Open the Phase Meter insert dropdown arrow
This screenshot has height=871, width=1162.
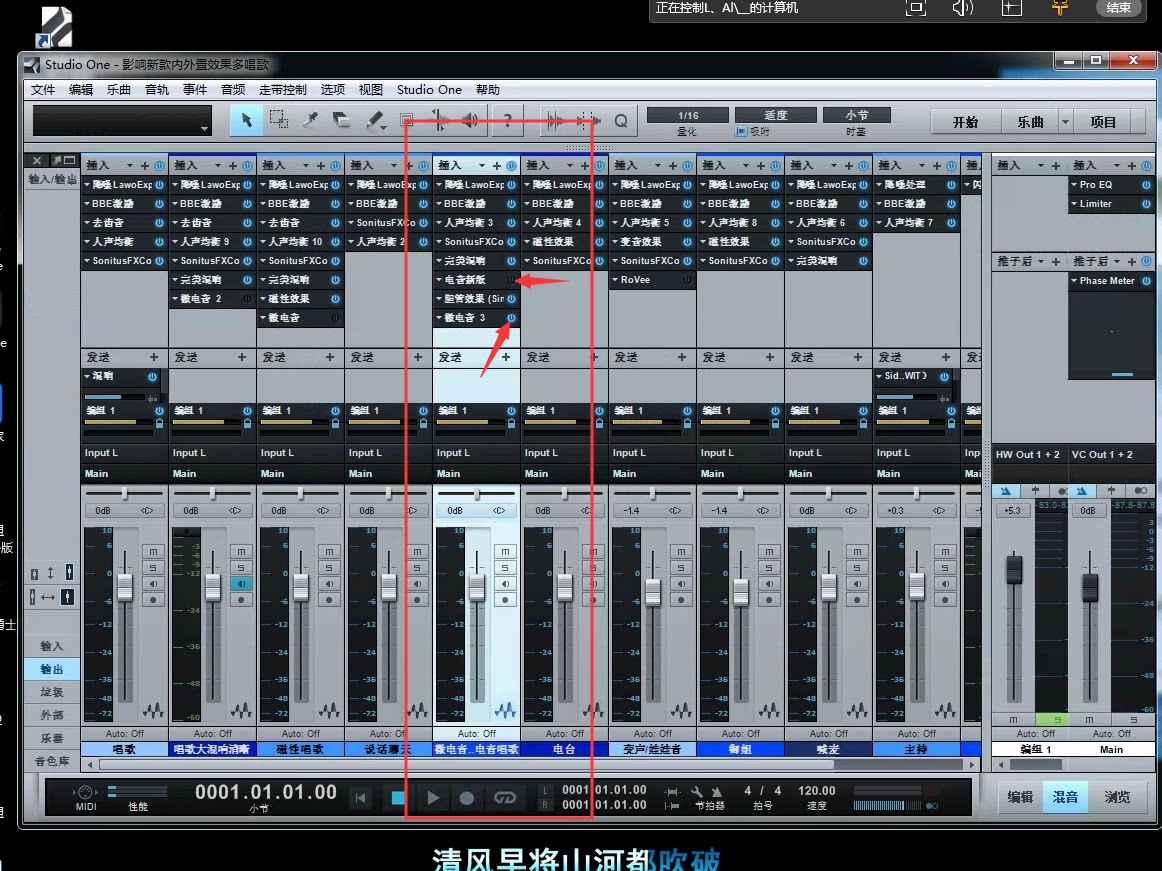point(1074,281)
